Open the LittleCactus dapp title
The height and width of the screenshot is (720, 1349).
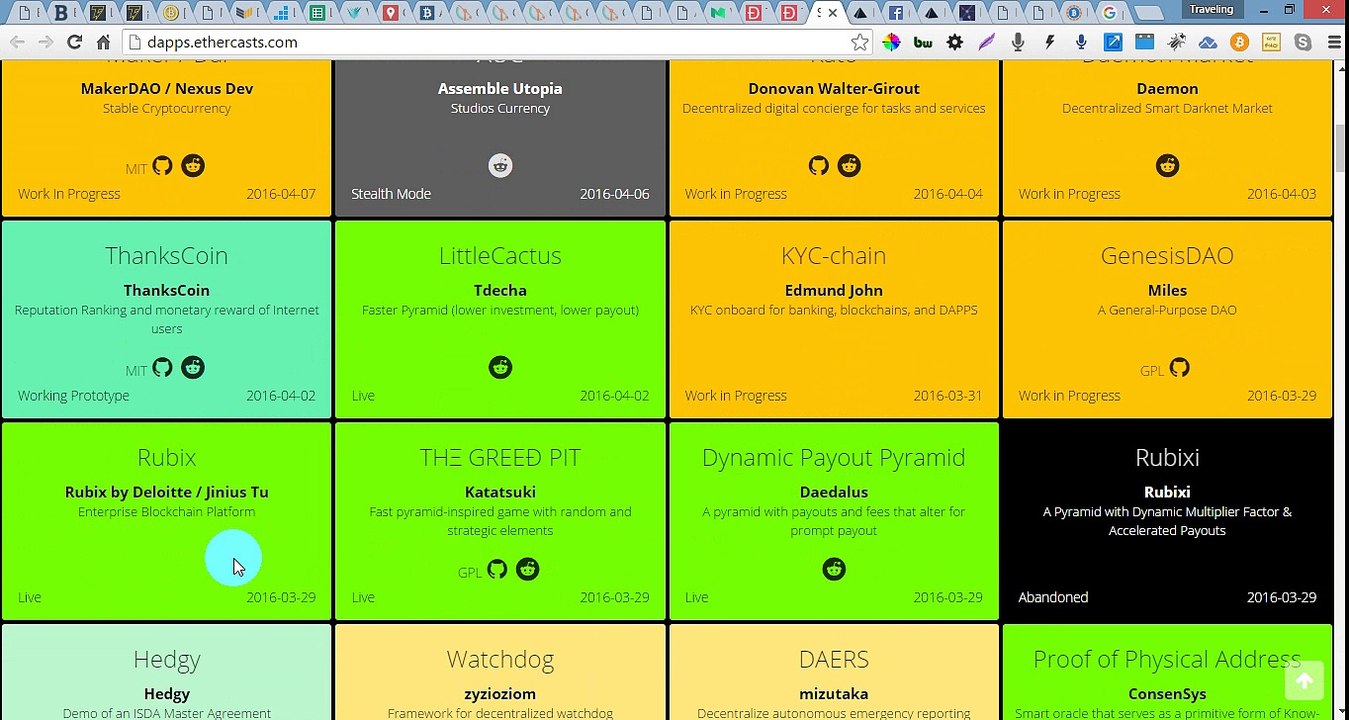pyautogui.click(x=500, y=256)
